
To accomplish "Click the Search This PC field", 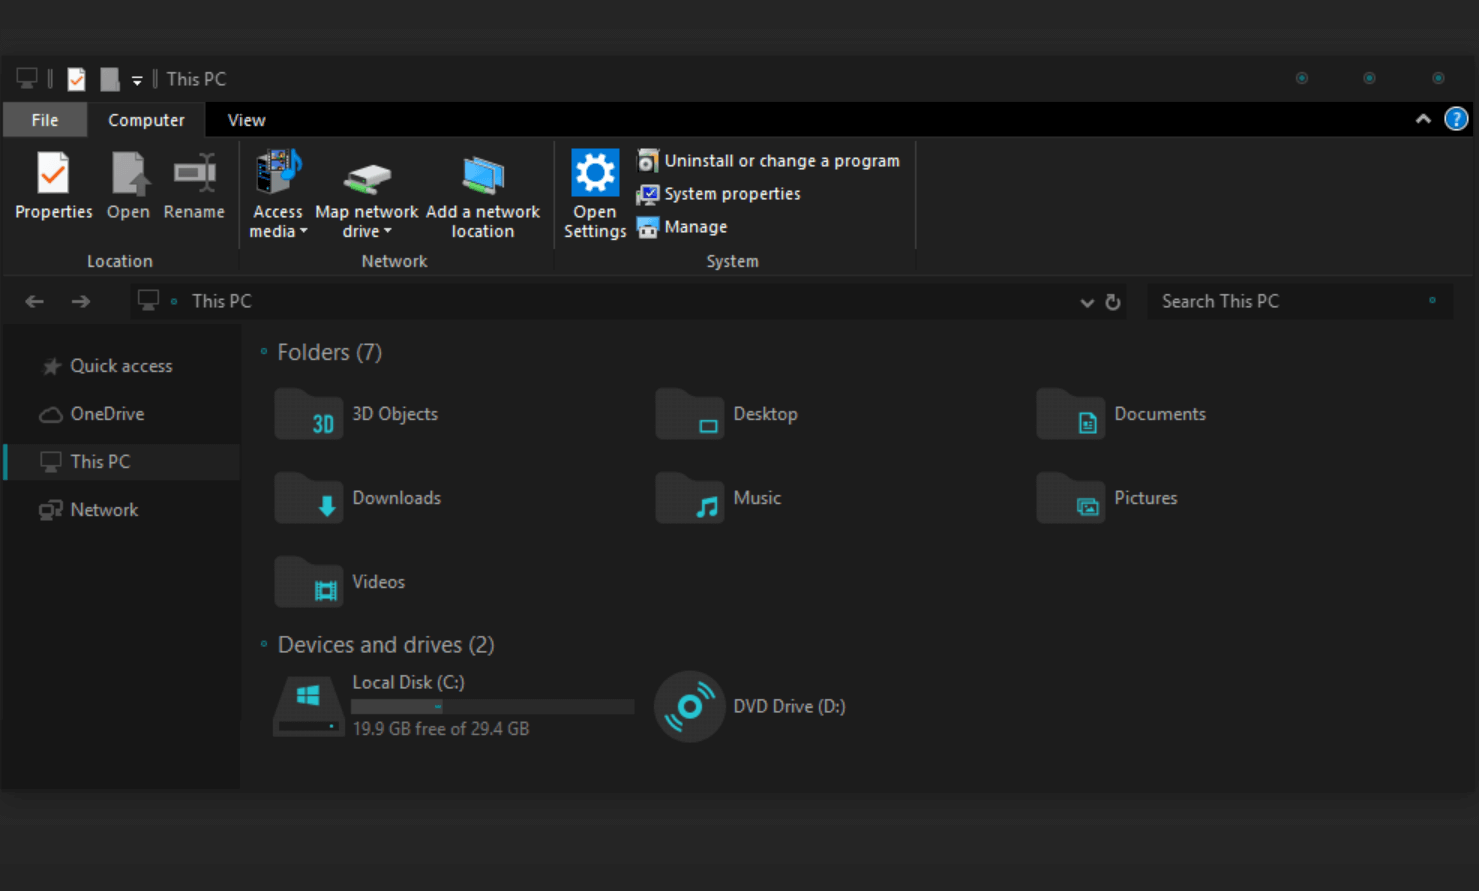I will 1288,302.
